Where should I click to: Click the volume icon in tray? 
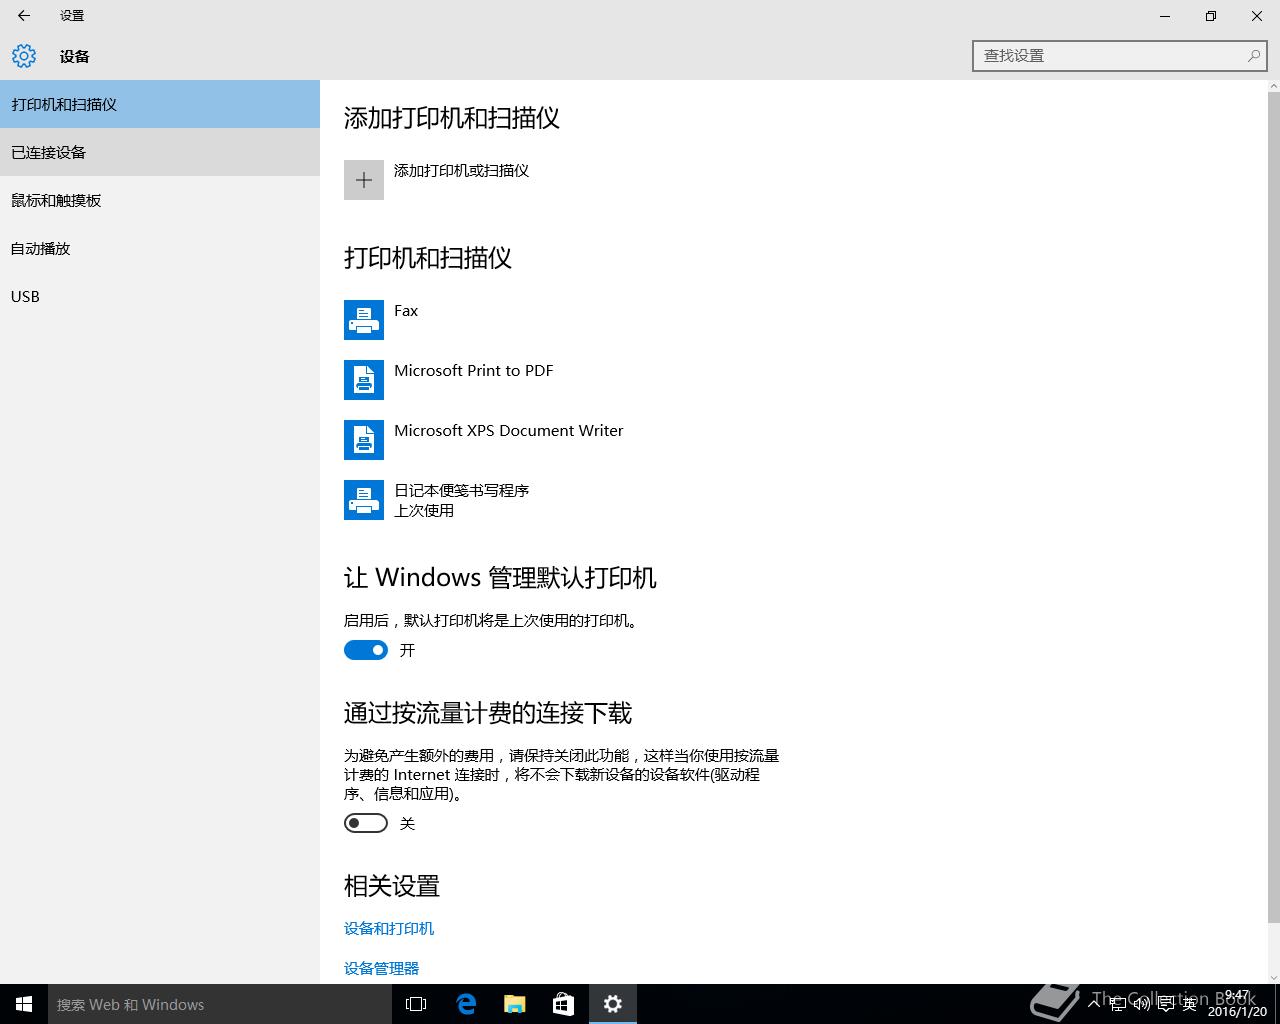pyautogui.click(x=1143, y=1004)
